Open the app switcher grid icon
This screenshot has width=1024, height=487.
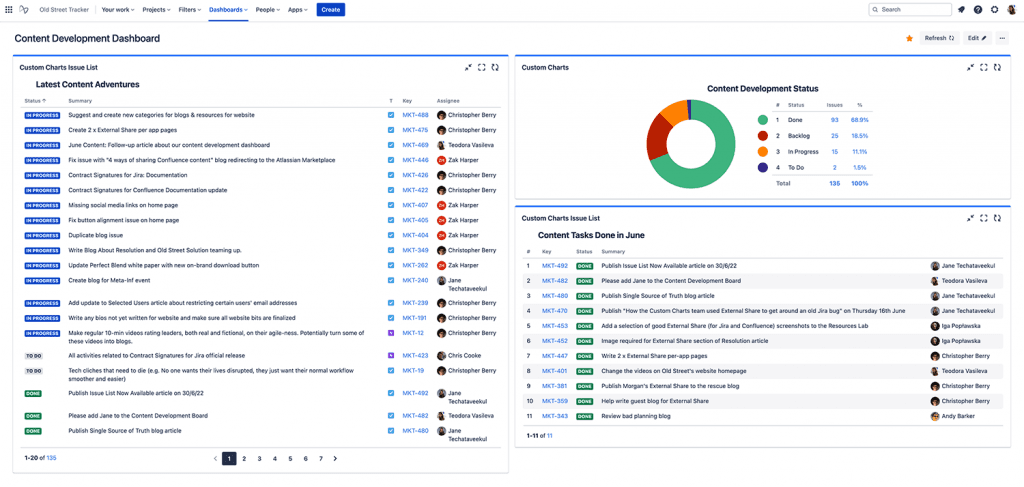[x=9, y=9]
